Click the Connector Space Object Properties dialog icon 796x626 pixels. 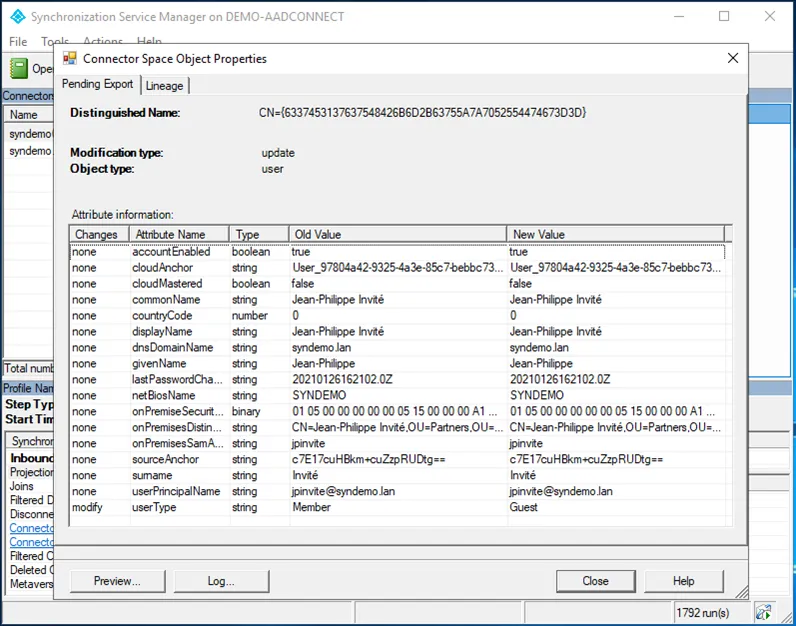pos(69,59)
